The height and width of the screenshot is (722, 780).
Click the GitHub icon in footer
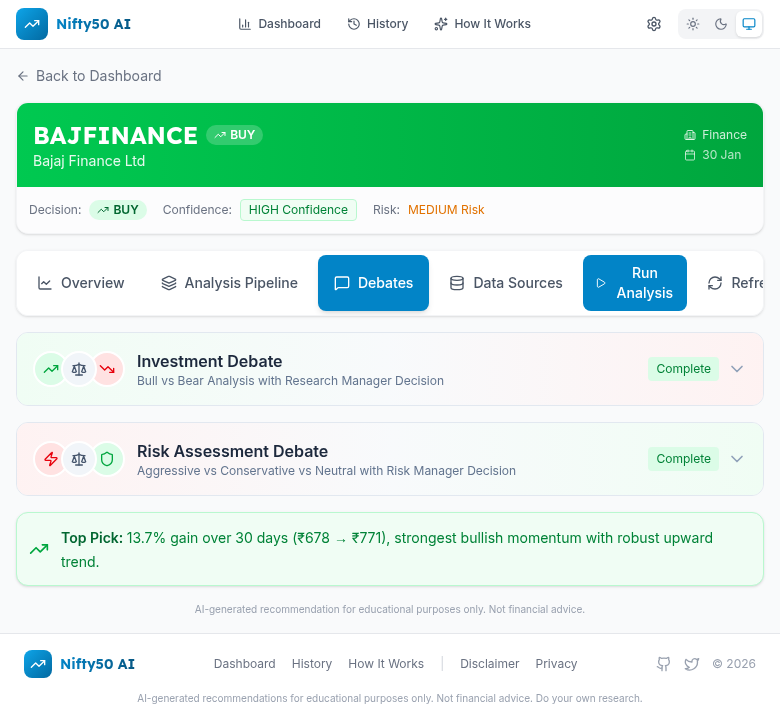663,664
